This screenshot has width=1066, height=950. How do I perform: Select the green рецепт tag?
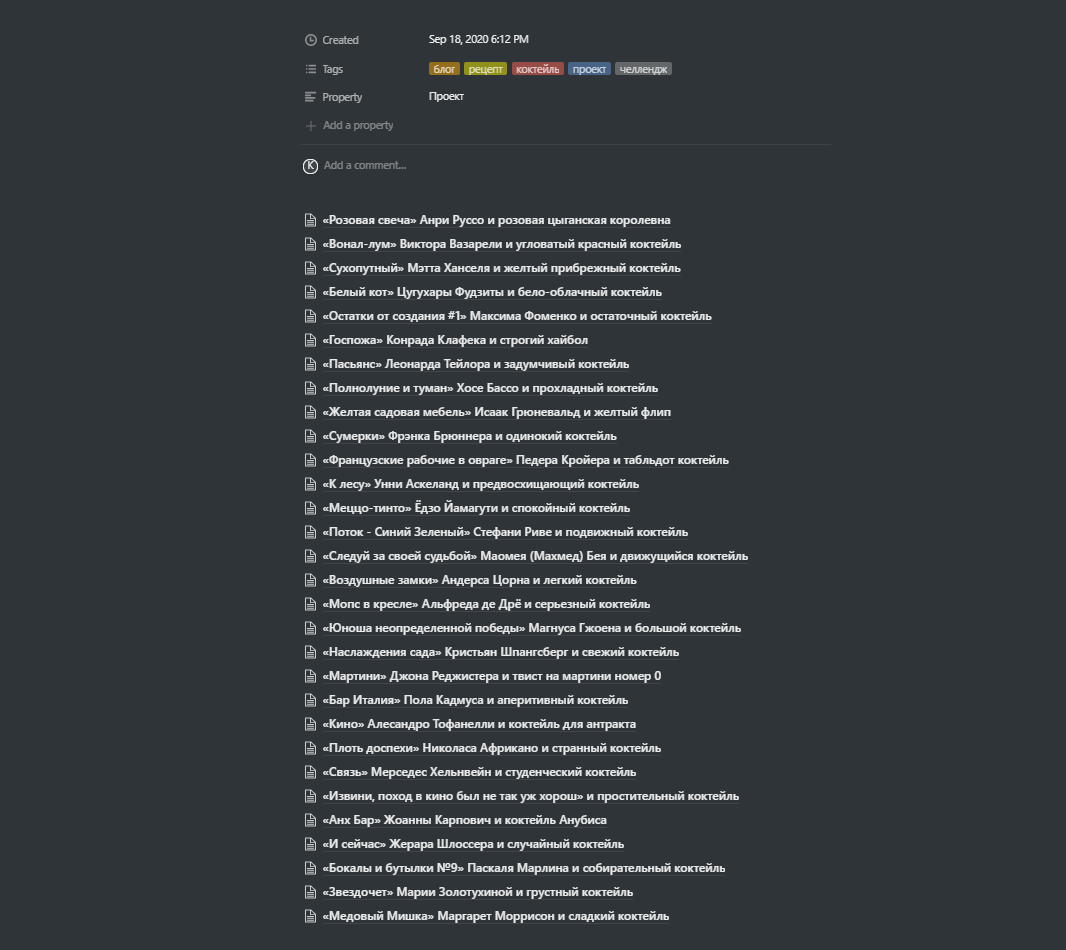(x=485, y=69)
